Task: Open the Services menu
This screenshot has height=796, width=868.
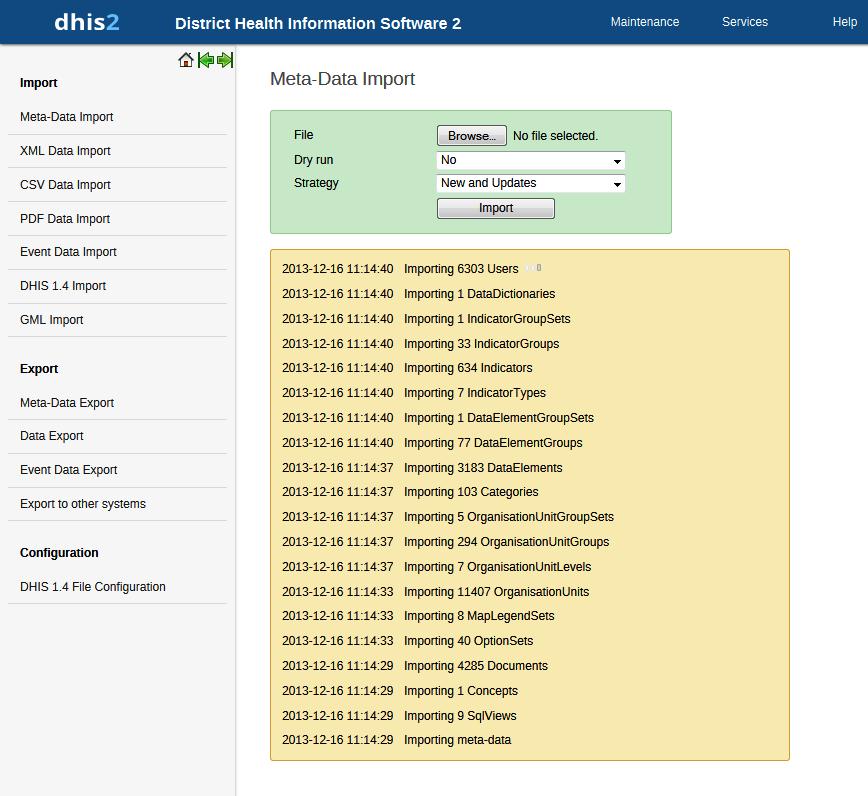Action: coord(744,22)
